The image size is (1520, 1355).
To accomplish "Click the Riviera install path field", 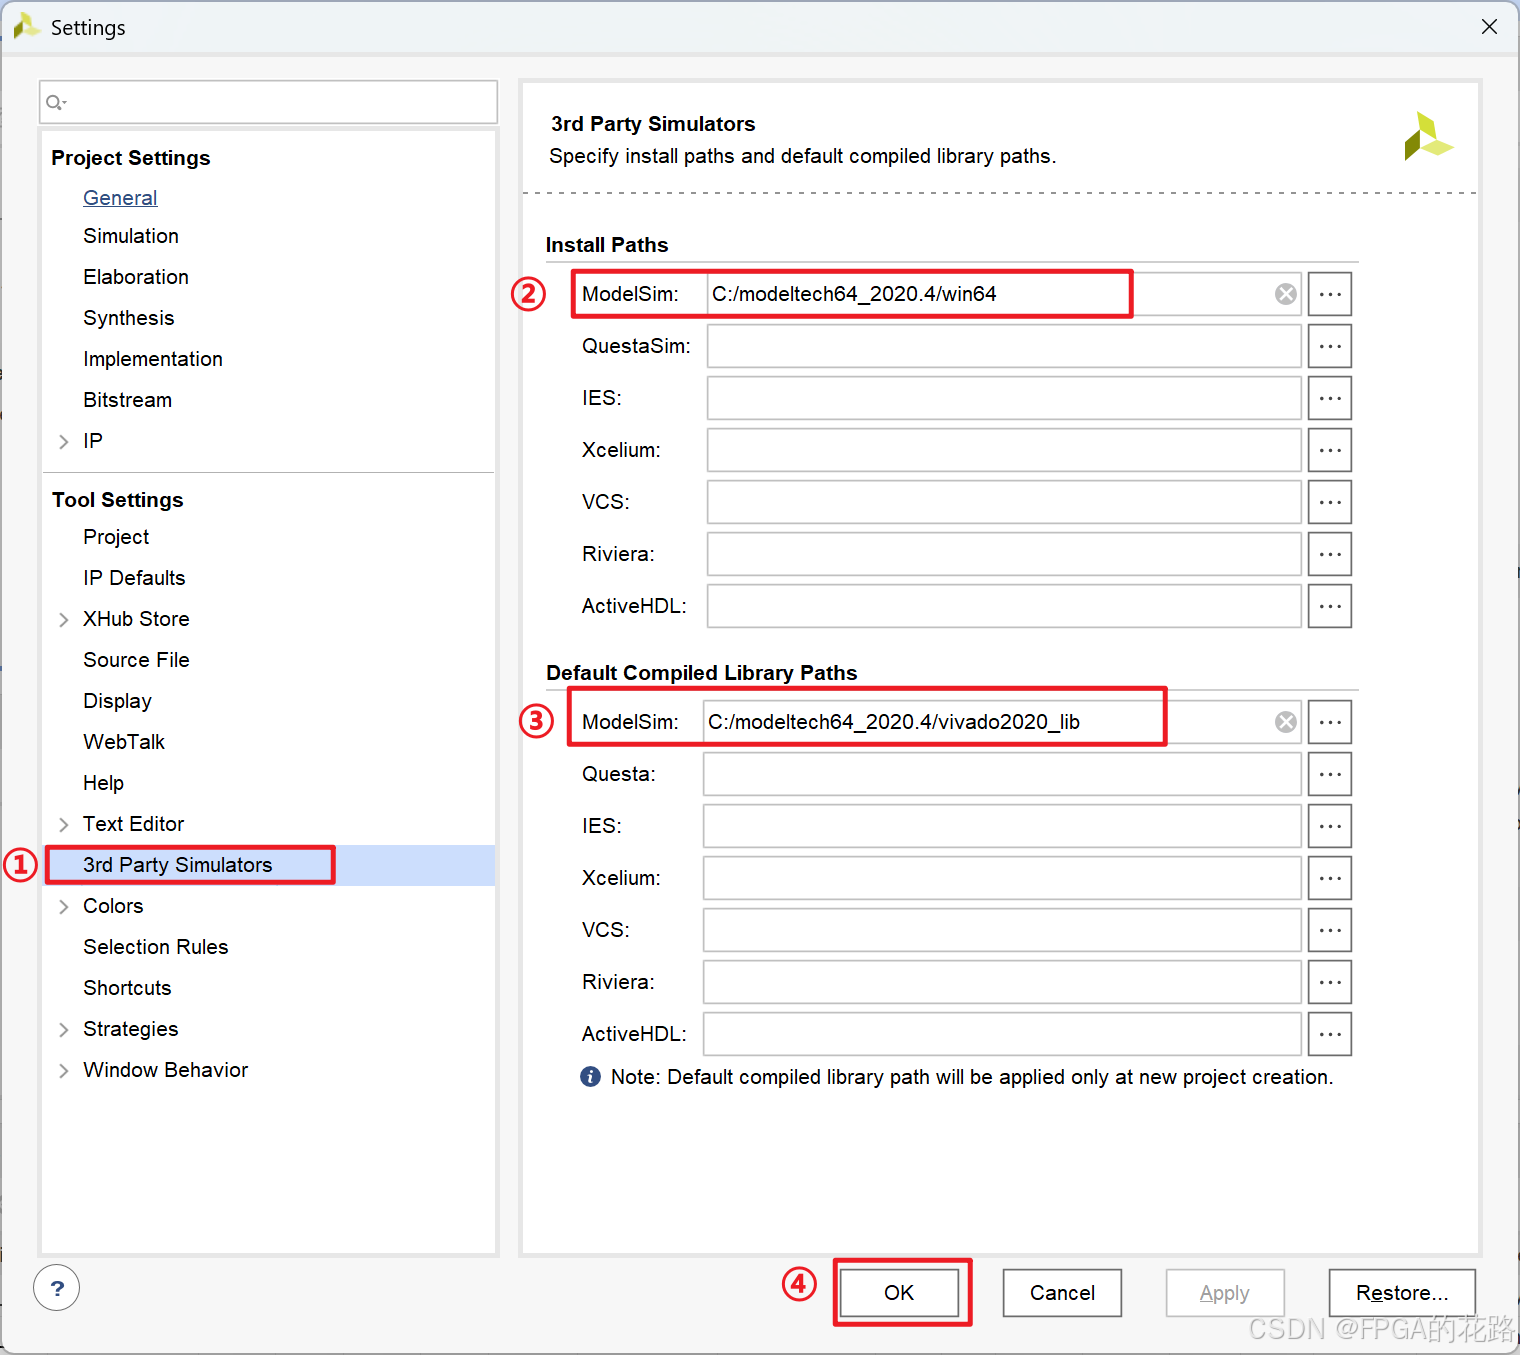I will click(x=1004, y=554).
